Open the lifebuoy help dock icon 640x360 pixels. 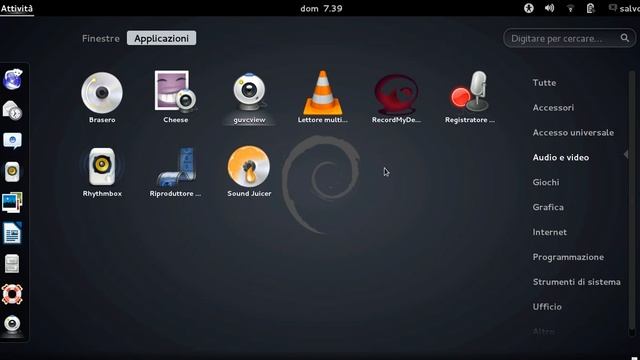click(12, 294)
